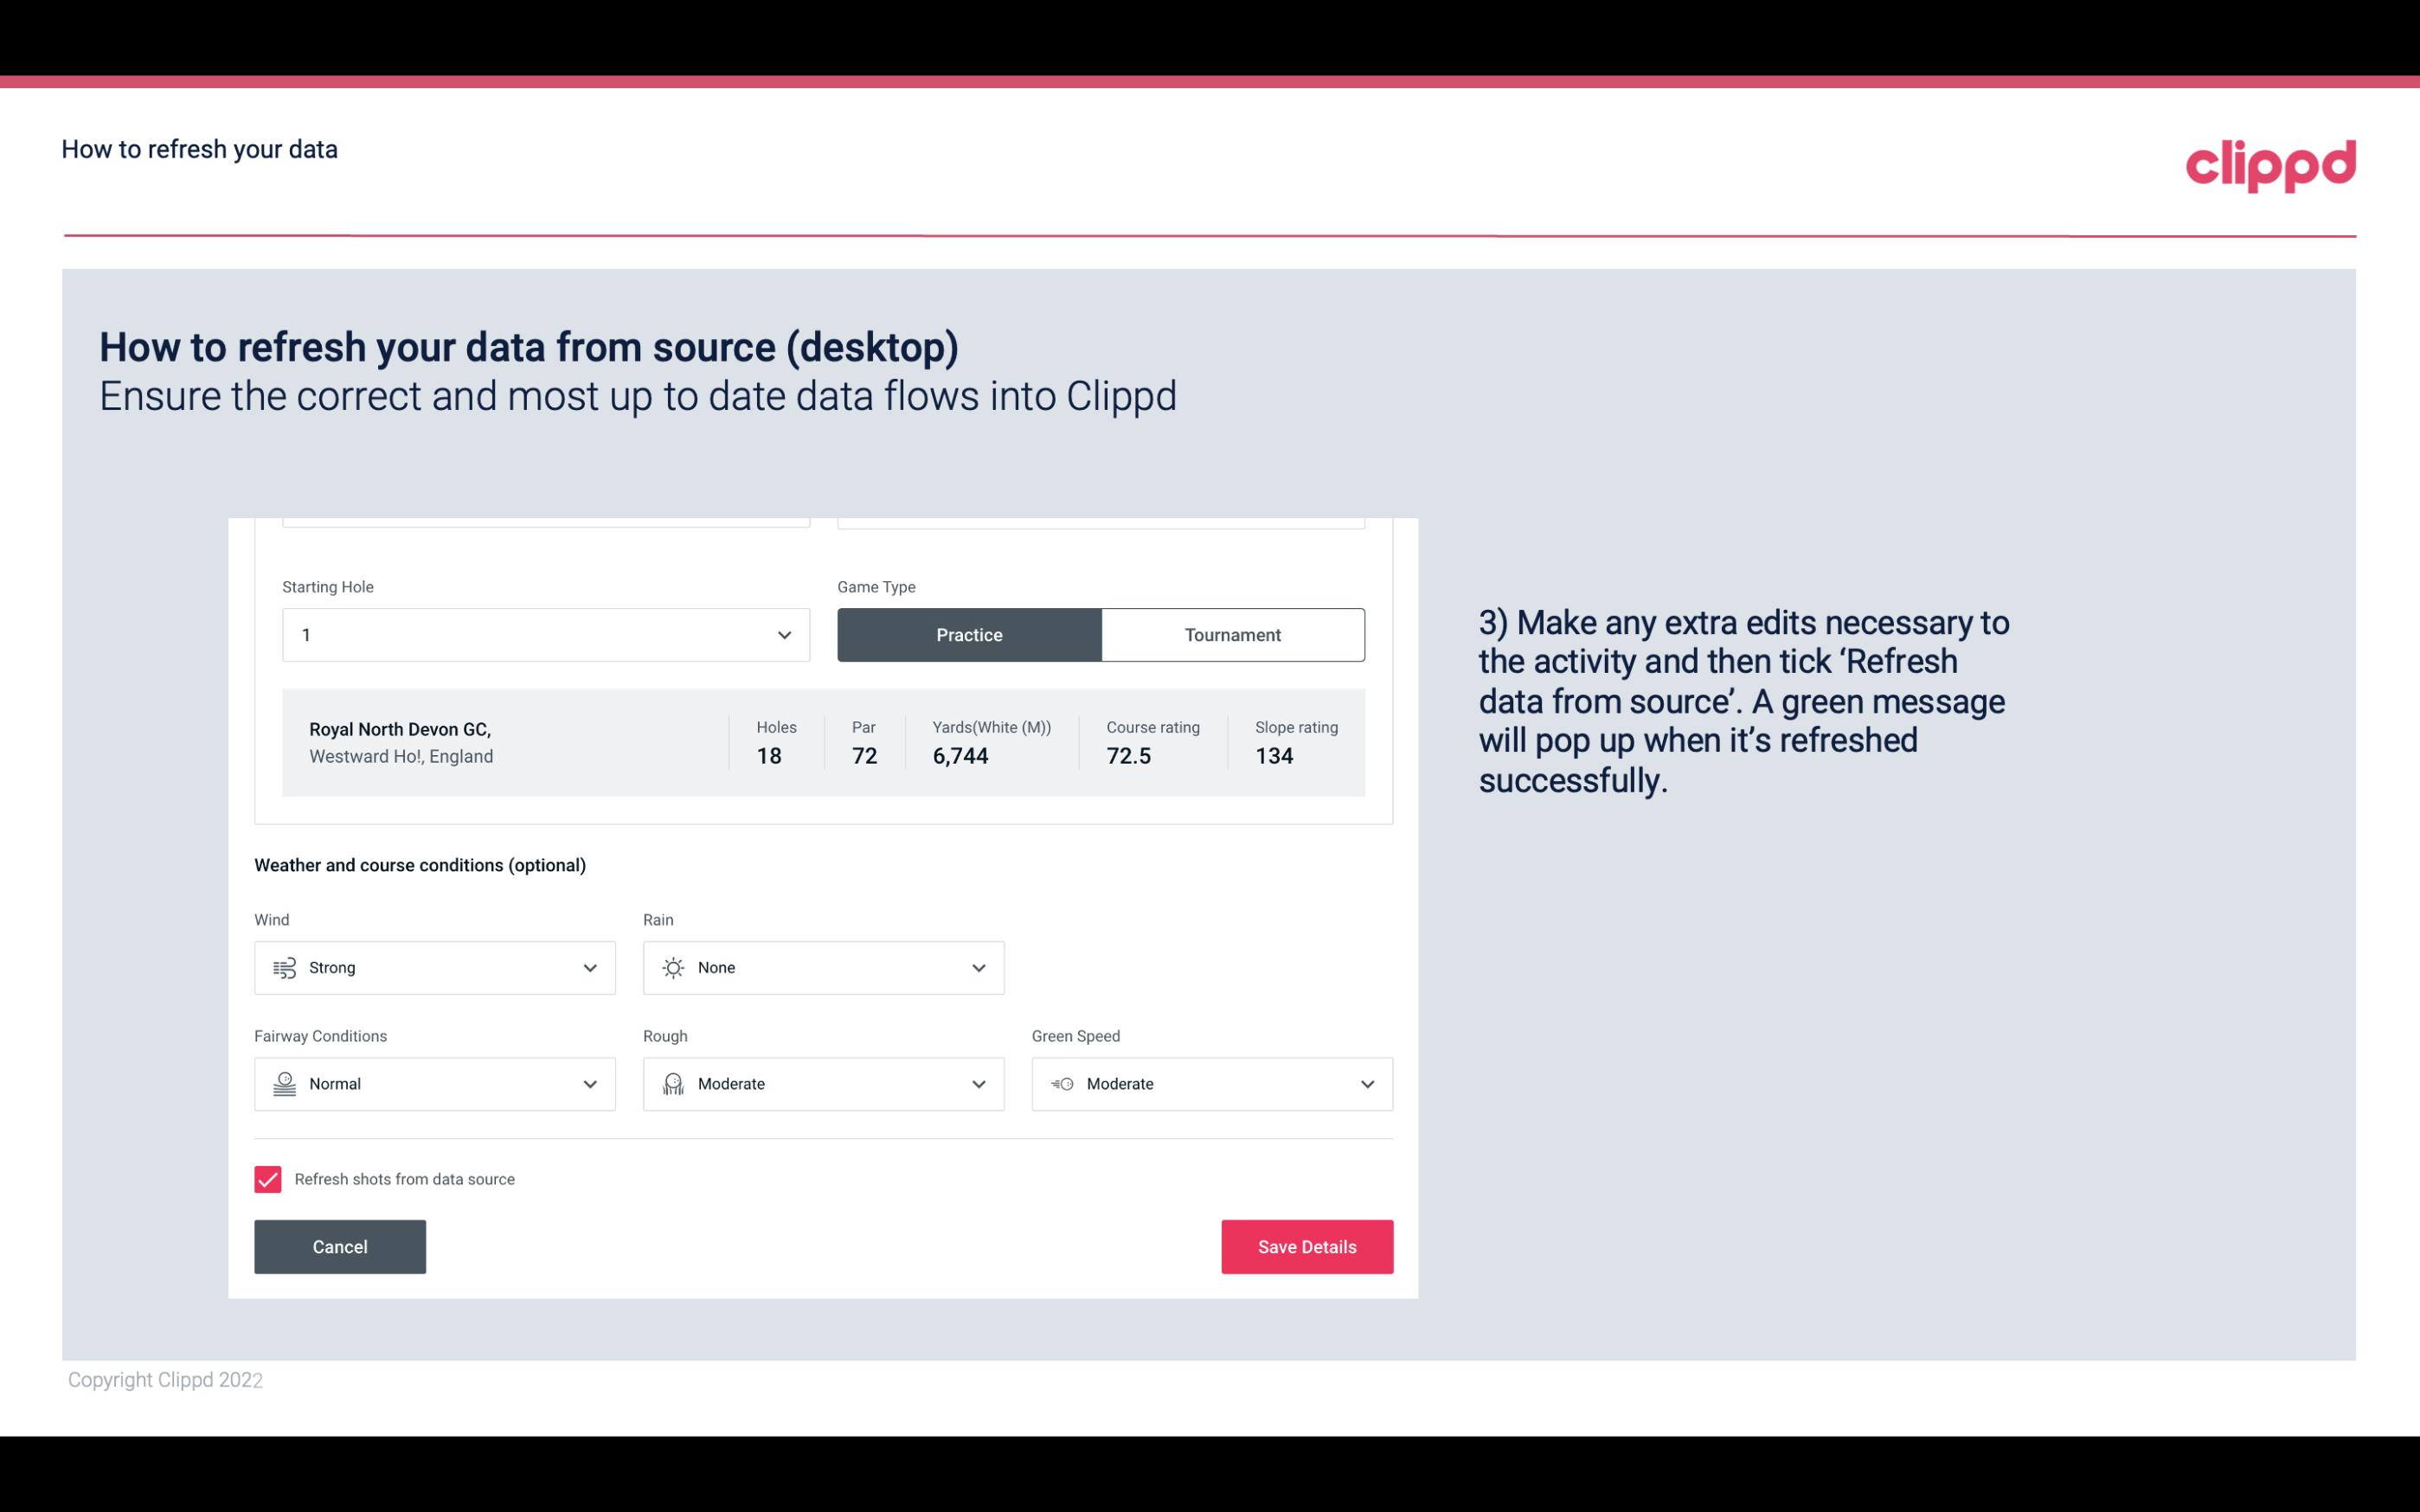
Task: Select the Practice game type toggle
Action: [x=969, y=634]
